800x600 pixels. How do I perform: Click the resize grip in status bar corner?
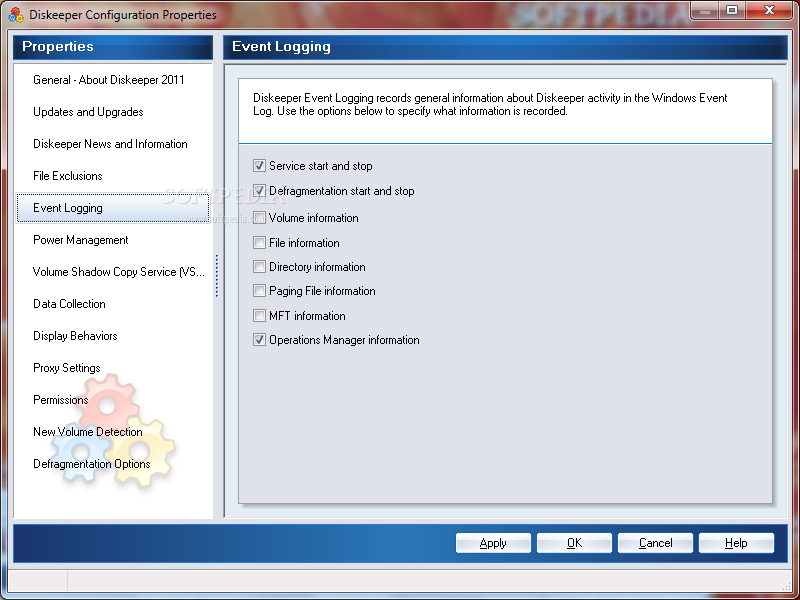click(788, 585)
